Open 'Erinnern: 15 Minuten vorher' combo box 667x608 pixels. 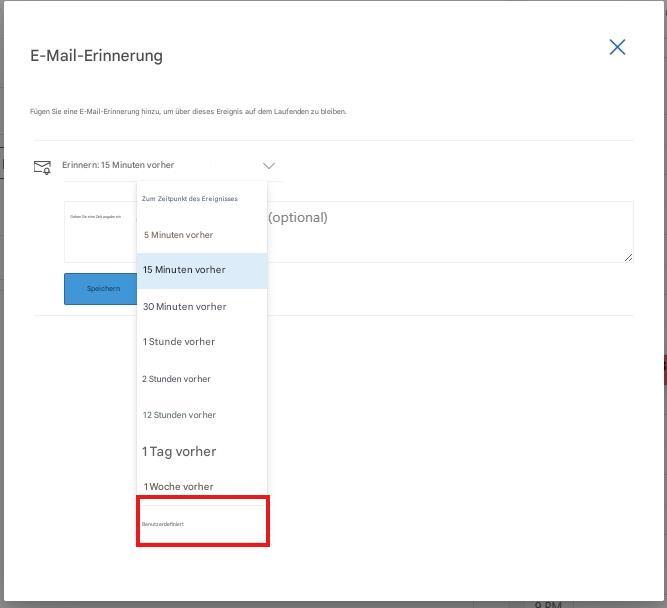(x=173, y=166)
